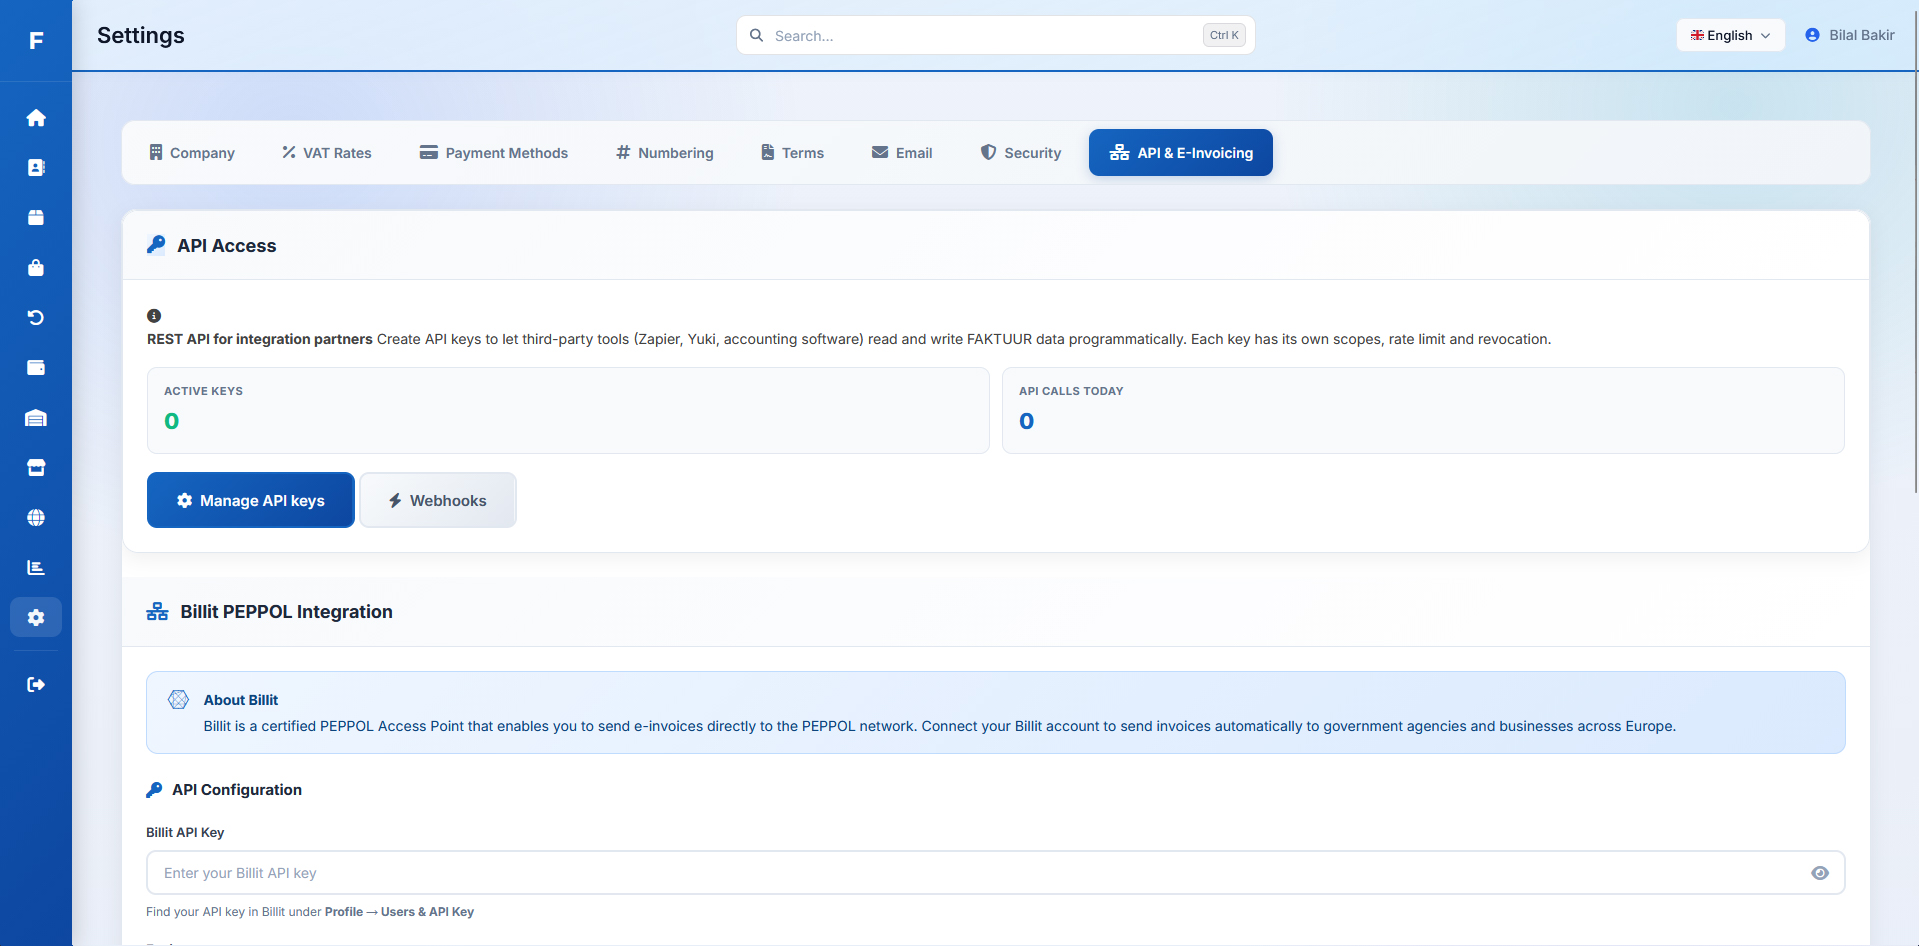Click the info icon under API Access
The width and height of the screenshot is (1919, 946).
point(154,316)
